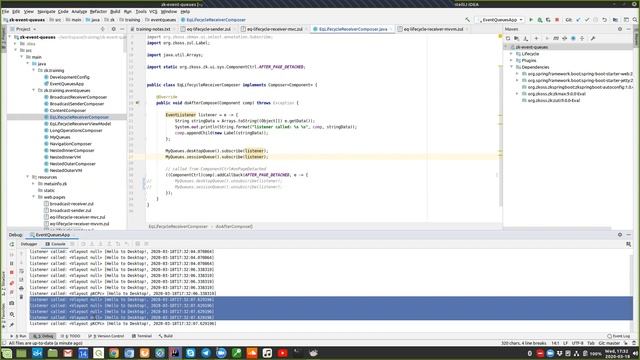
Task: Expand the metainfo.zk folder
Action: click(34, 184)
